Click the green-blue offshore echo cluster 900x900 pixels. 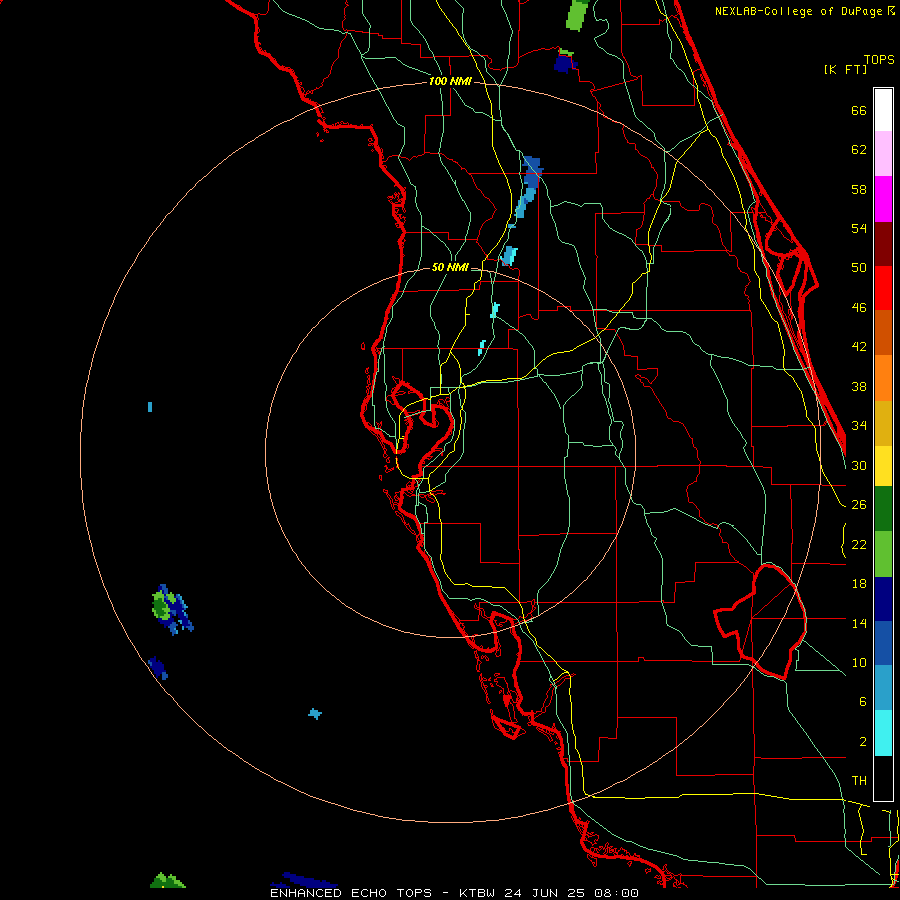click(172, 610)
